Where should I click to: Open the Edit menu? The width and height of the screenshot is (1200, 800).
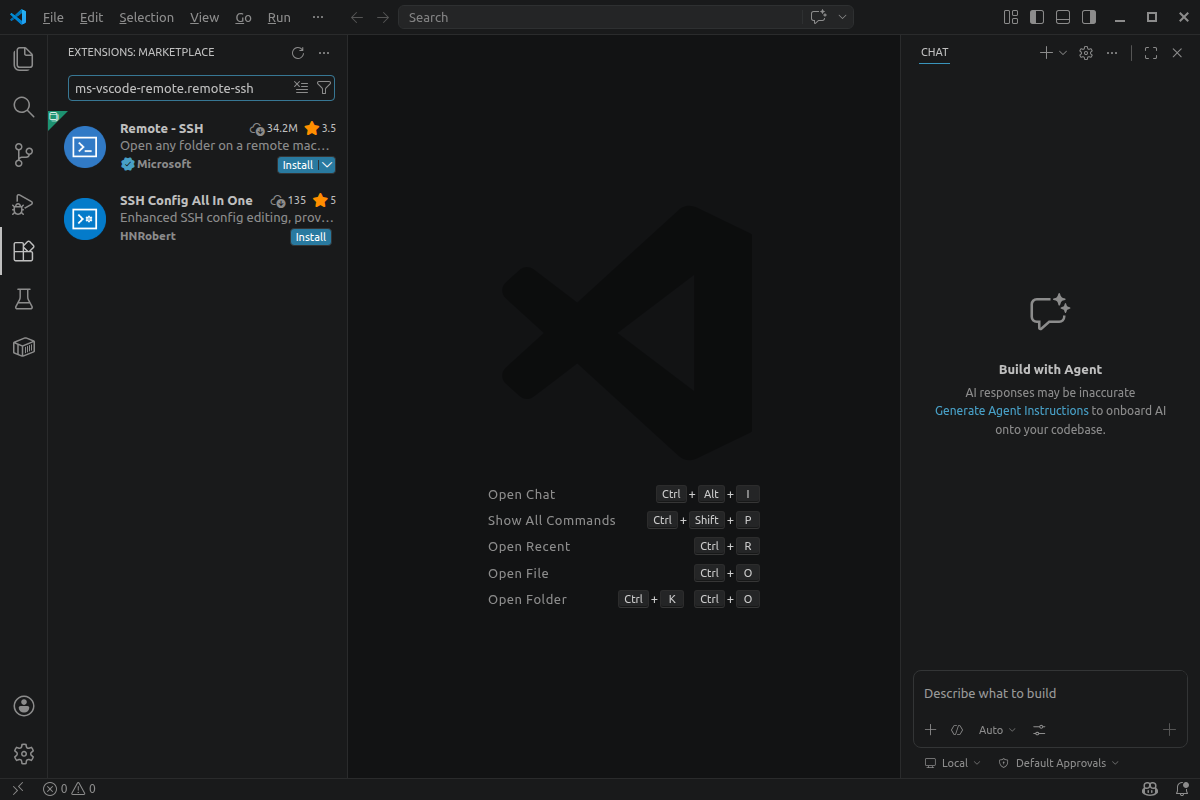[x=91, y=17]
